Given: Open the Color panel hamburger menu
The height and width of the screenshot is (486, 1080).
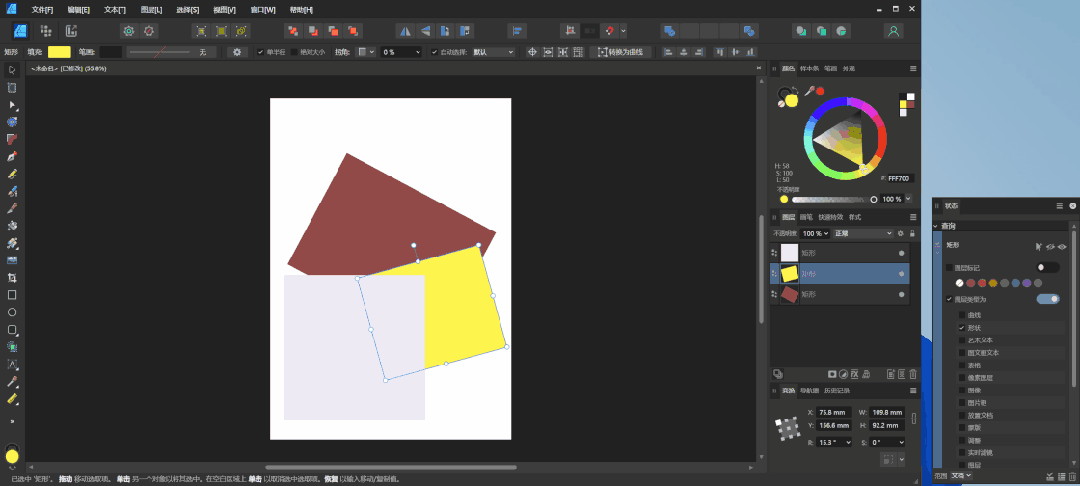Looking at the screenshot, I should click(913, 68).
